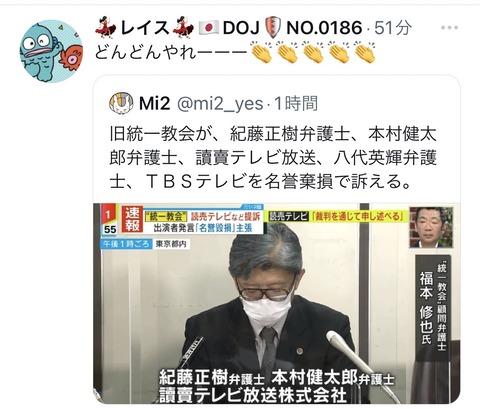Viewport: 480px width, 409px height.
Task: Open the fish character profile avatar
Action: pyautogui.click(x=51, y=51)
